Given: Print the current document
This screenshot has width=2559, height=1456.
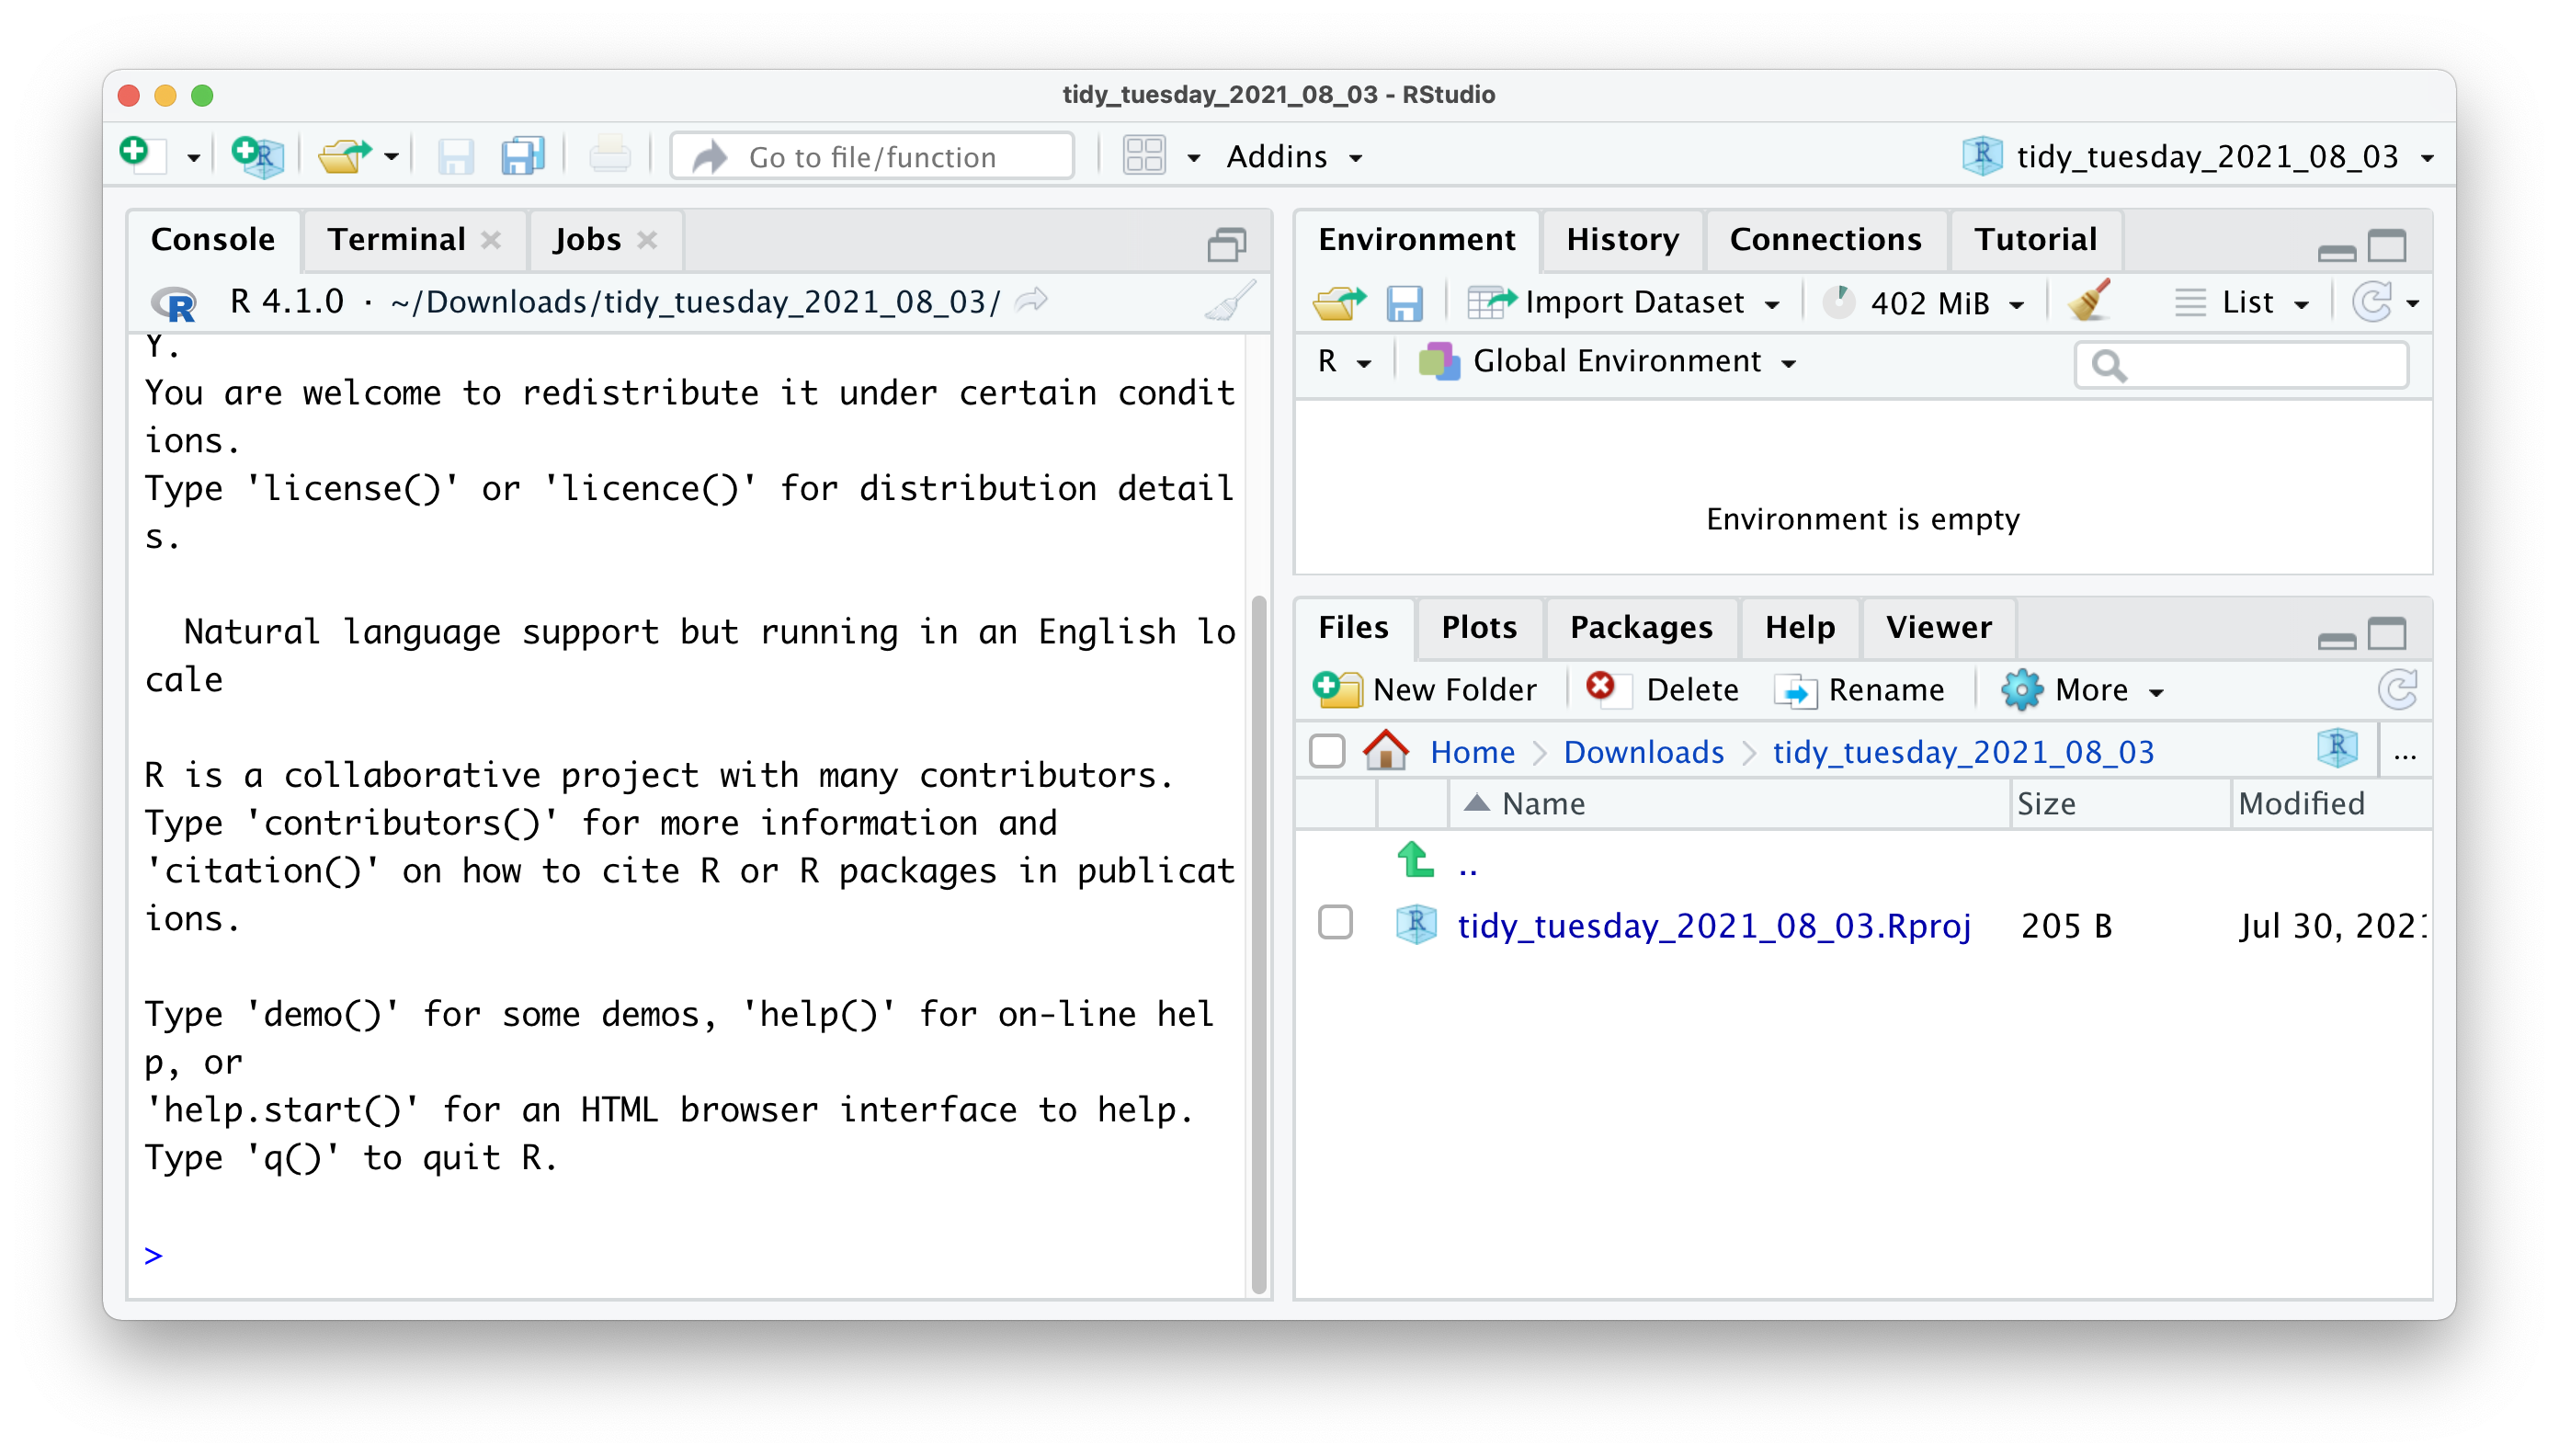Looking at the screenshot, I should point(609,155).
